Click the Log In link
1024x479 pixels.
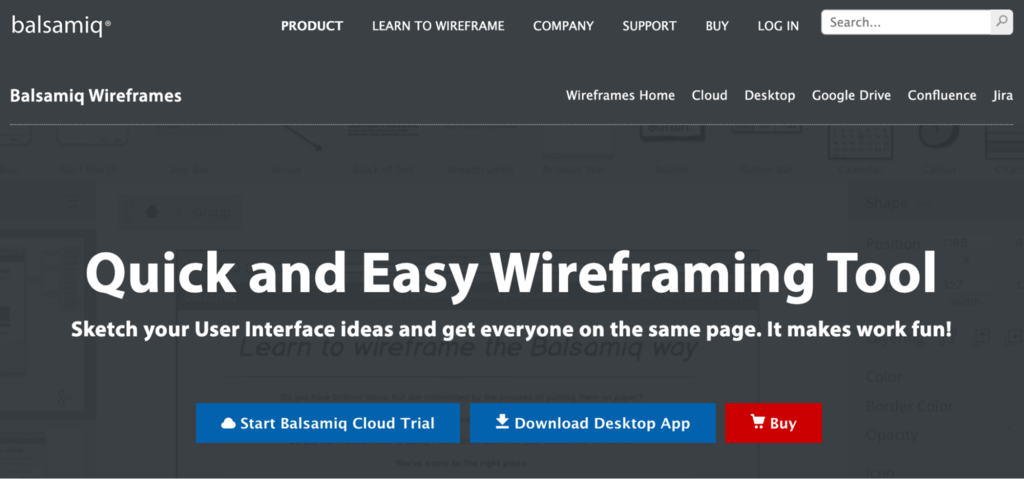778,26
